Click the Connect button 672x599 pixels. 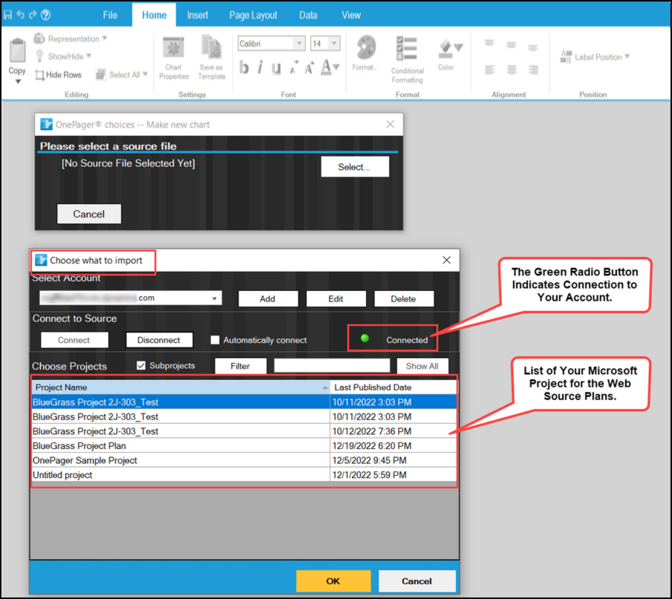(74, 340)
